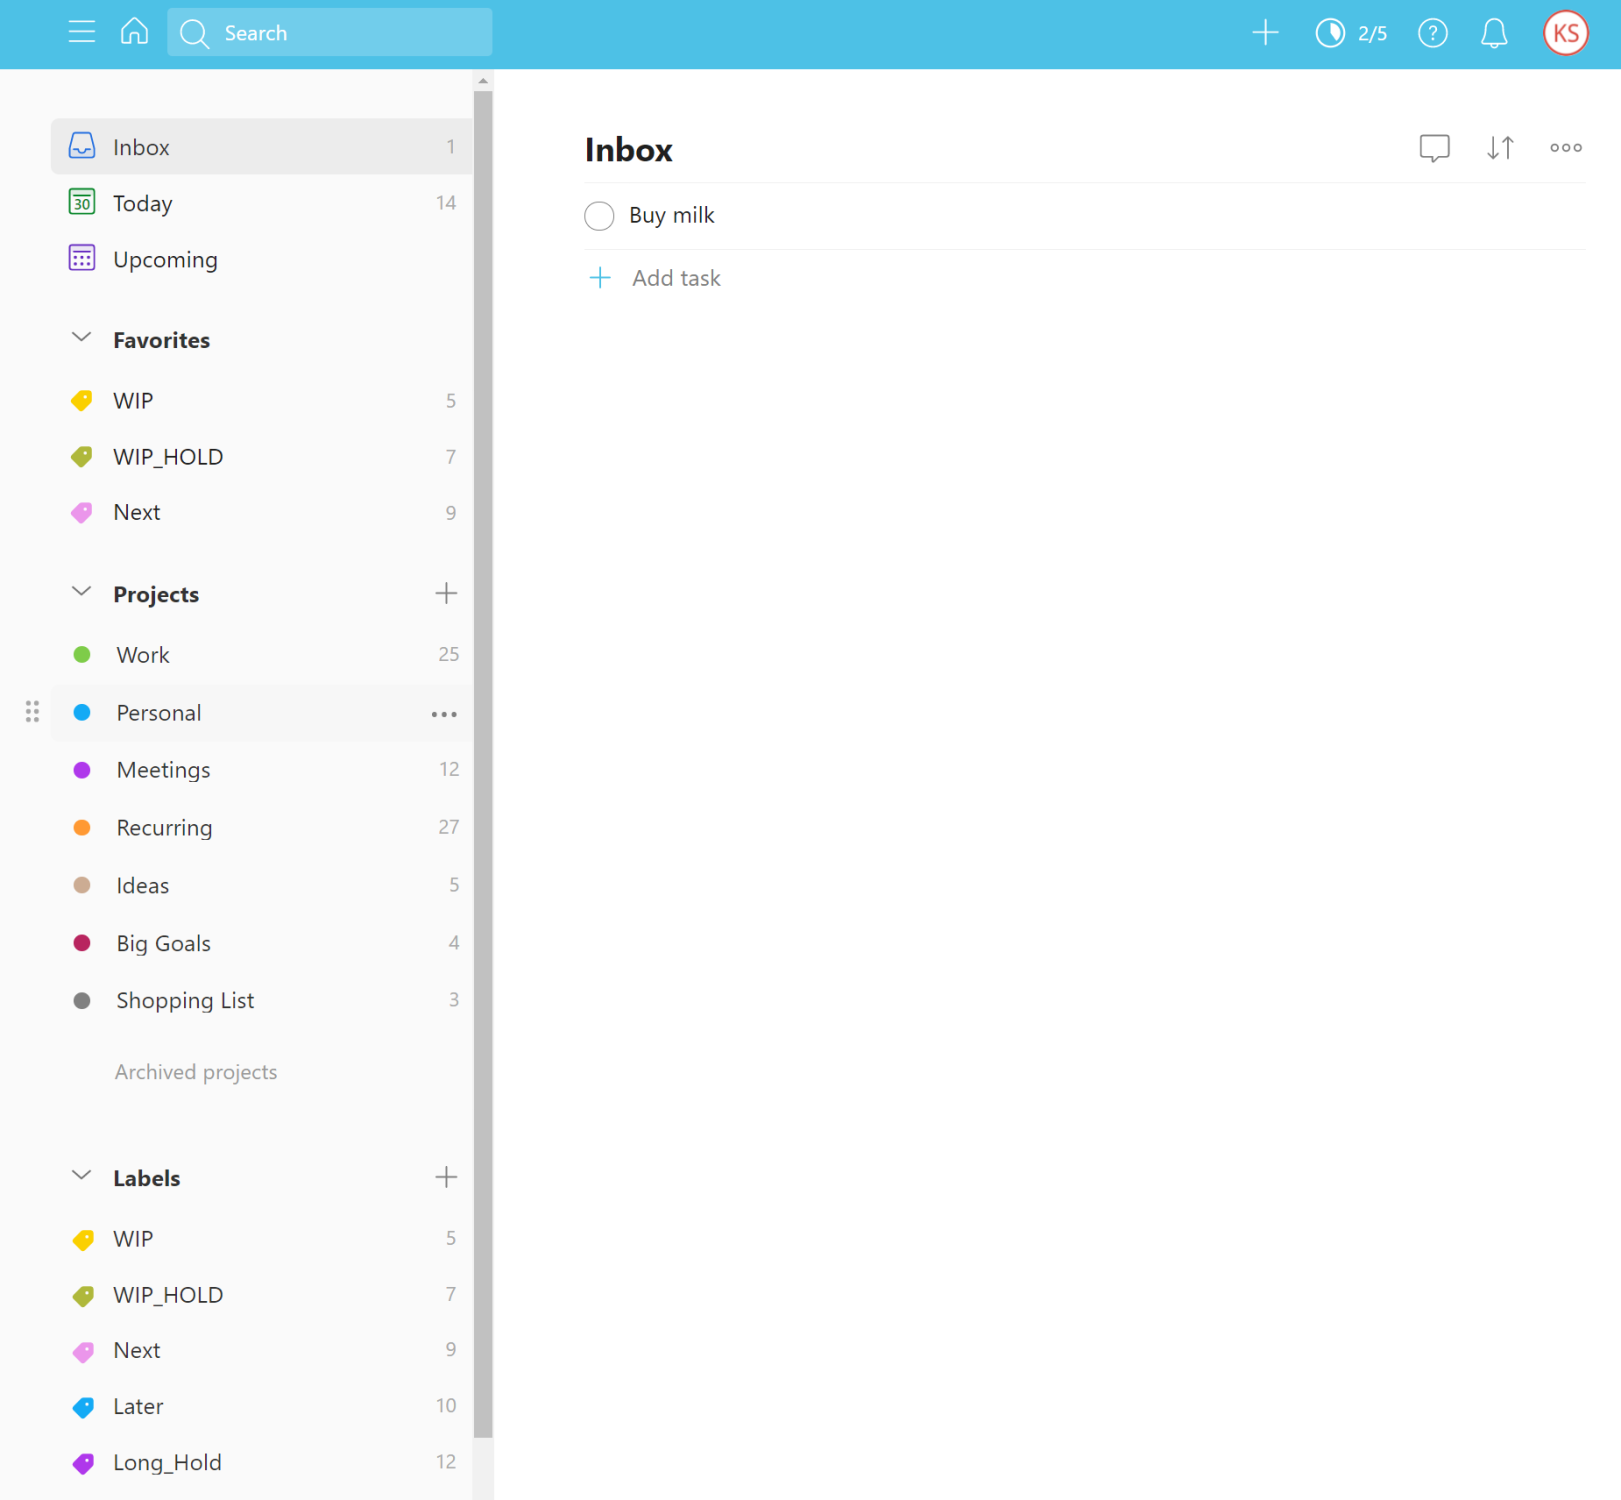1621x1500 pixels.
Task: Open the Upcoming view
Action: [x=261, y=259]
